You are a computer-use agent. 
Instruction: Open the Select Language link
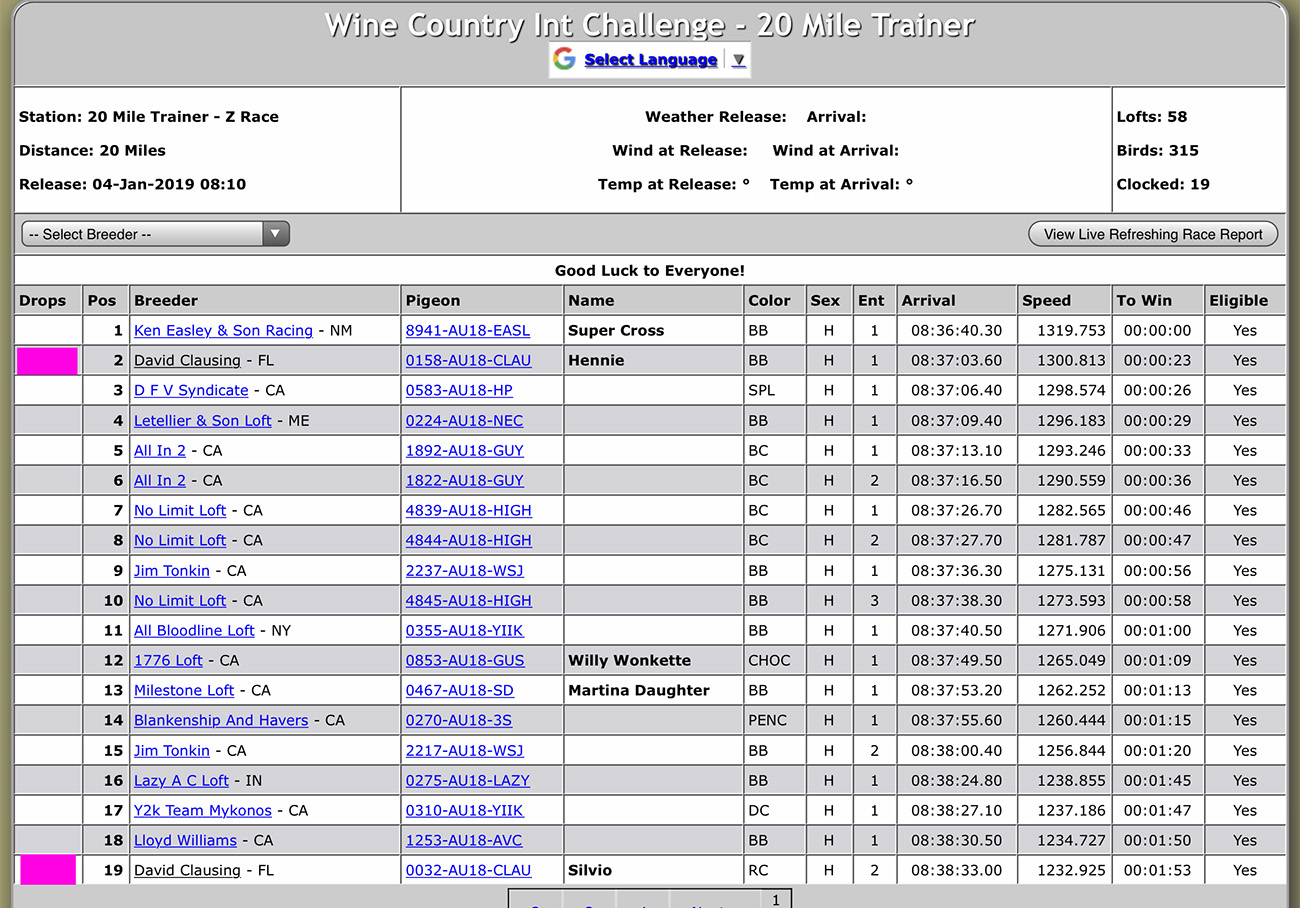650,60
